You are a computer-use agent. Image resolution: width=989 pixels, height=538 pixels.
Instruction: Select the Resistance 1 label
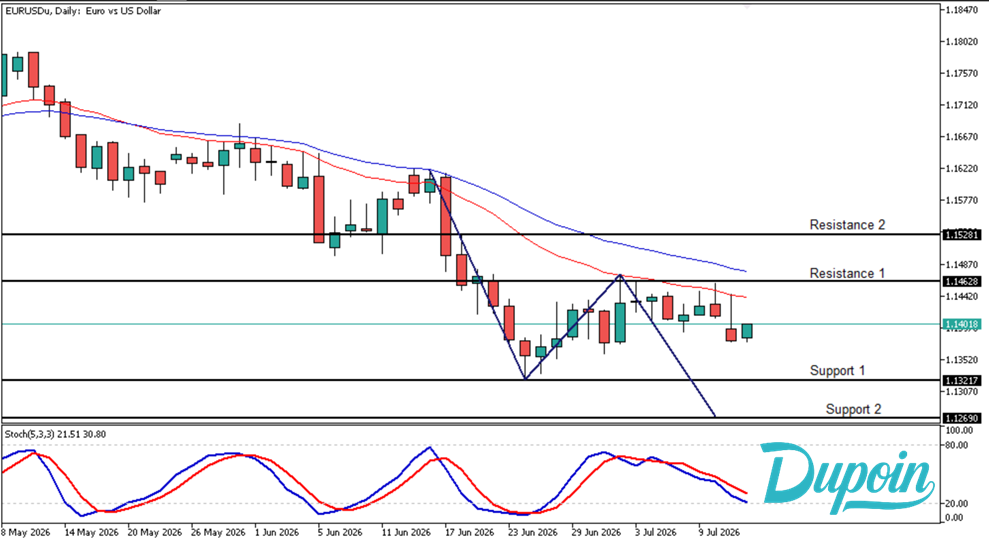click(847, 273)
